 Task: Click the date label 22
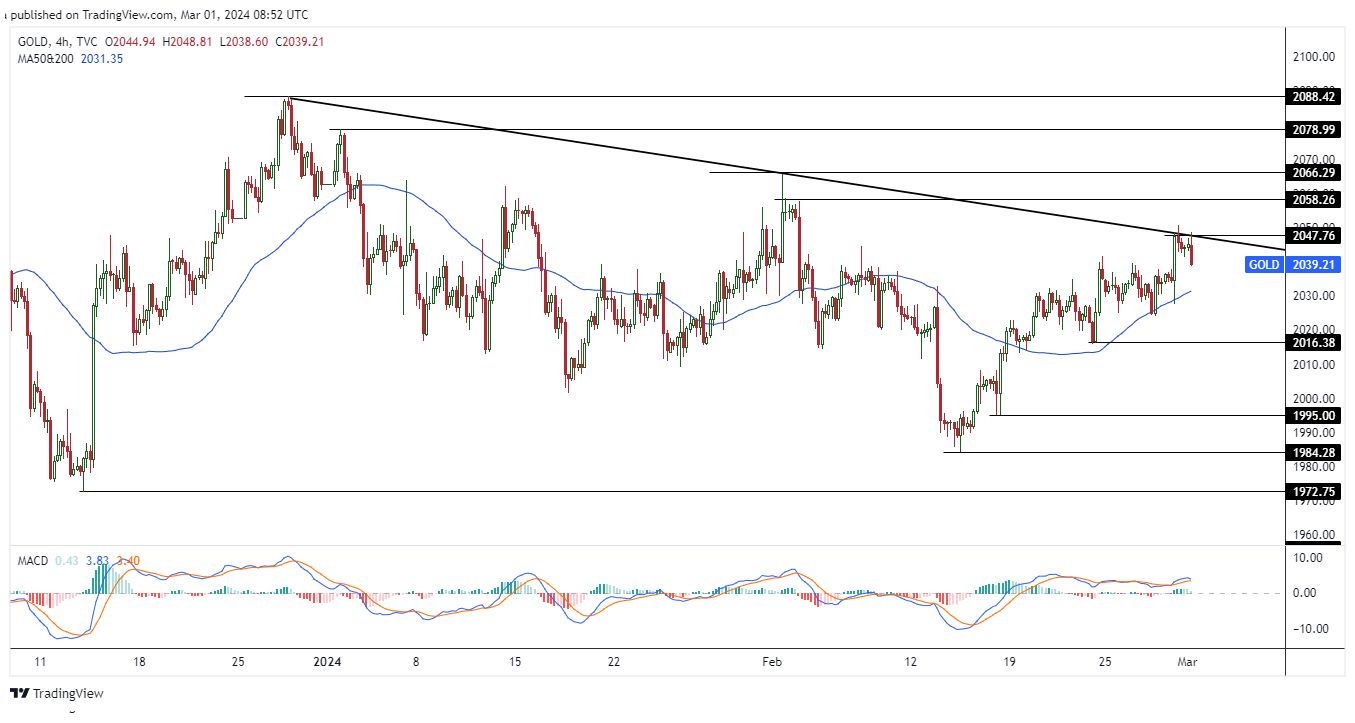pos(614,661)
